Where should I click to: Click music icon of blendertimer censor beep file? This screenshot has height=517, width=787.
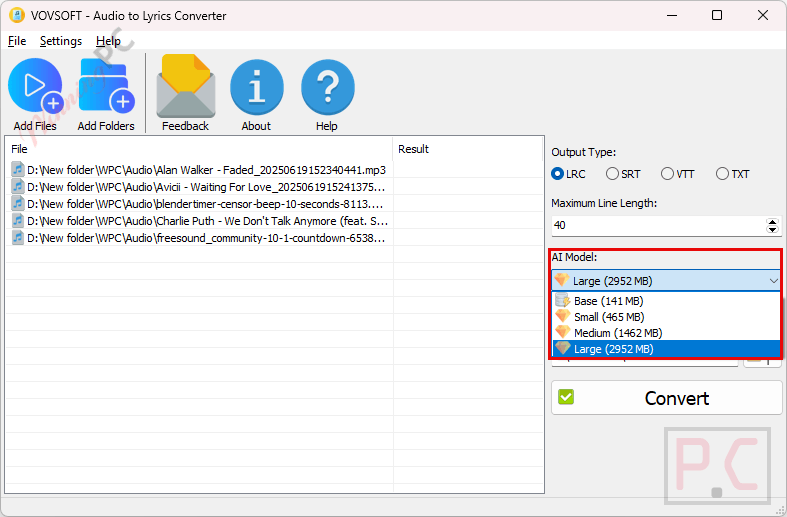18,204
